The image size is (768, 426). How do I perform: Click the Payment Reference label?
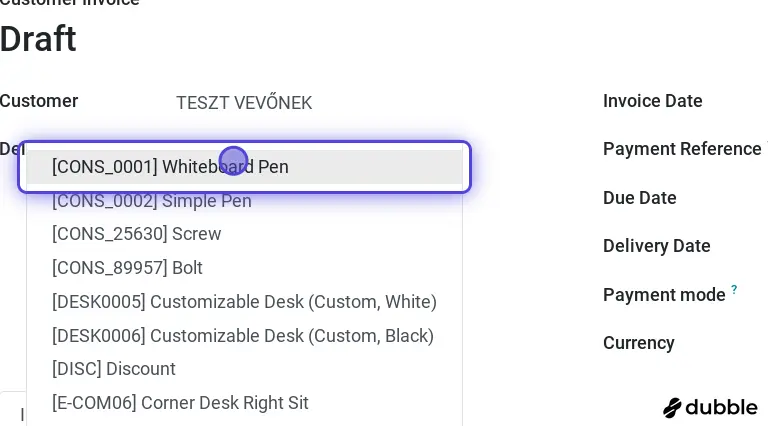pyautogui.click(x=682, y=149)
